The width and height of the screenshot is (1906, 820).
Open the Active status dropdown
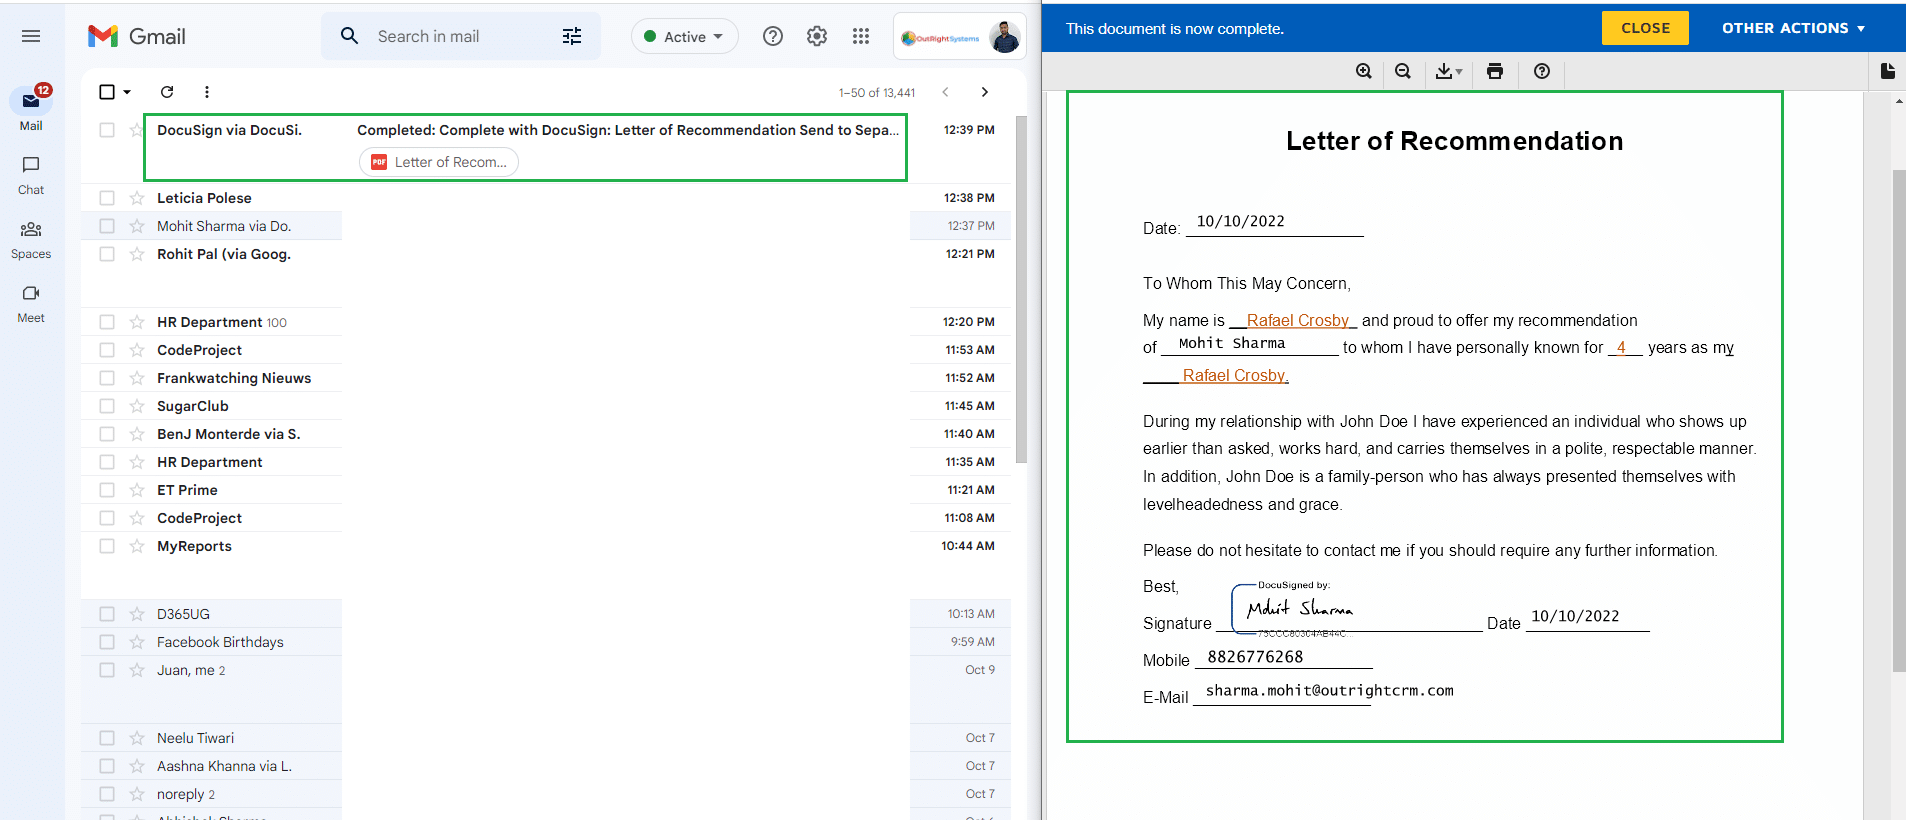pyautogui.click(x=684, y=36)
